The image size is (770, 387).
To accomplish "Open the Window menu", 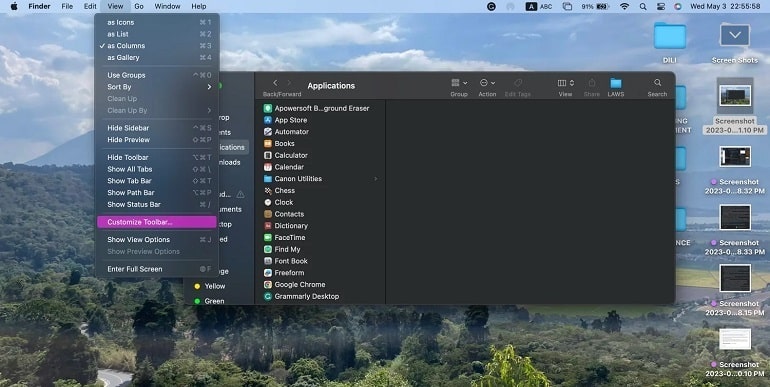I will coord(167,6).
